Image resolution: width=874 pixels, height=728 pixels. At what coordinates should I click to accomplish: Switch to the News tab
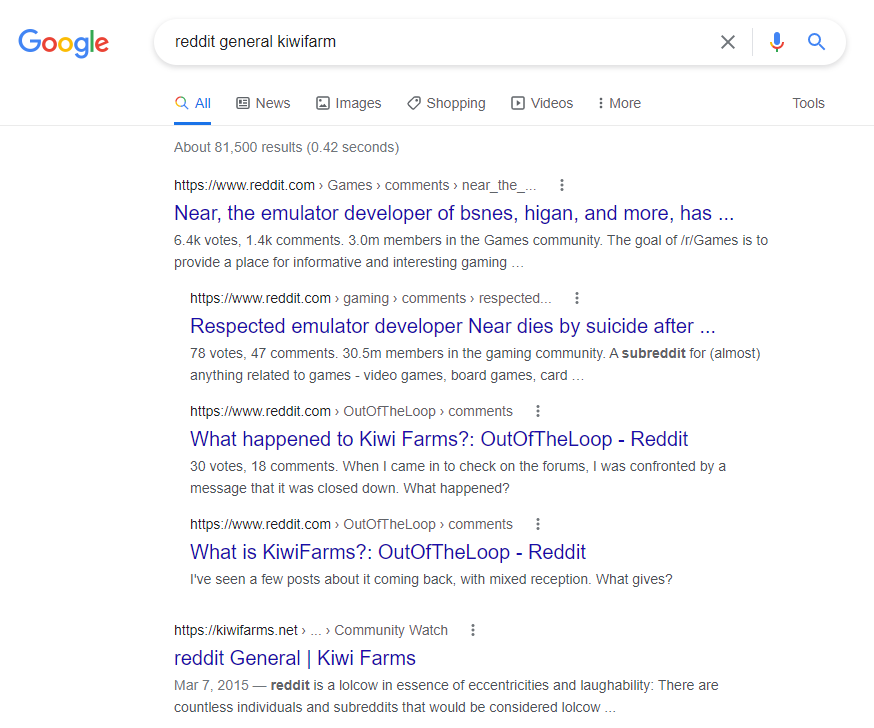tap(263, 103)
